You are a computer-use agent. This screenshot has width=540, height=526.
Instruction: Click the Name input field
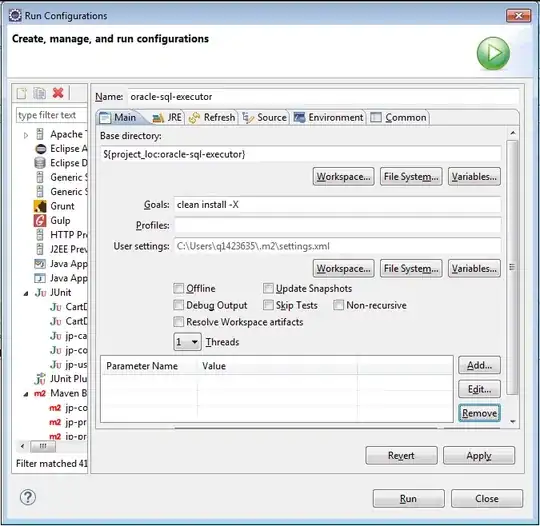[x=323, y=97]
